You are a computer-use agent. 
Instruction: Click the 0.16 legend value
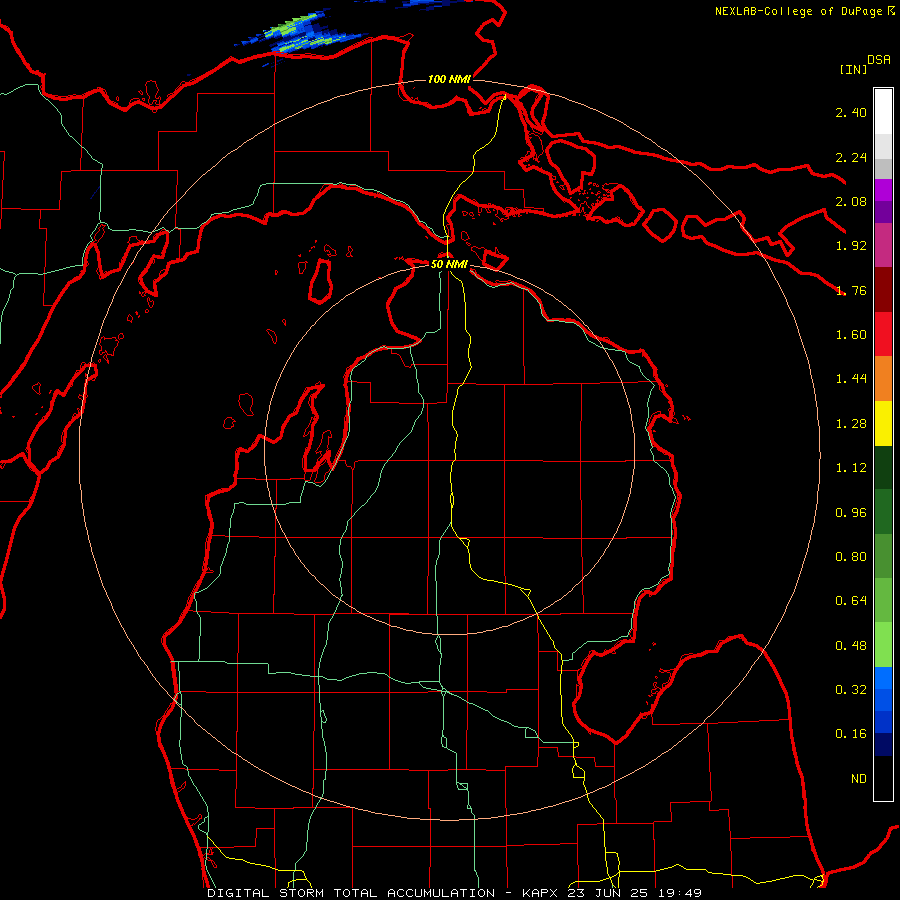click(x=851, y=734)
